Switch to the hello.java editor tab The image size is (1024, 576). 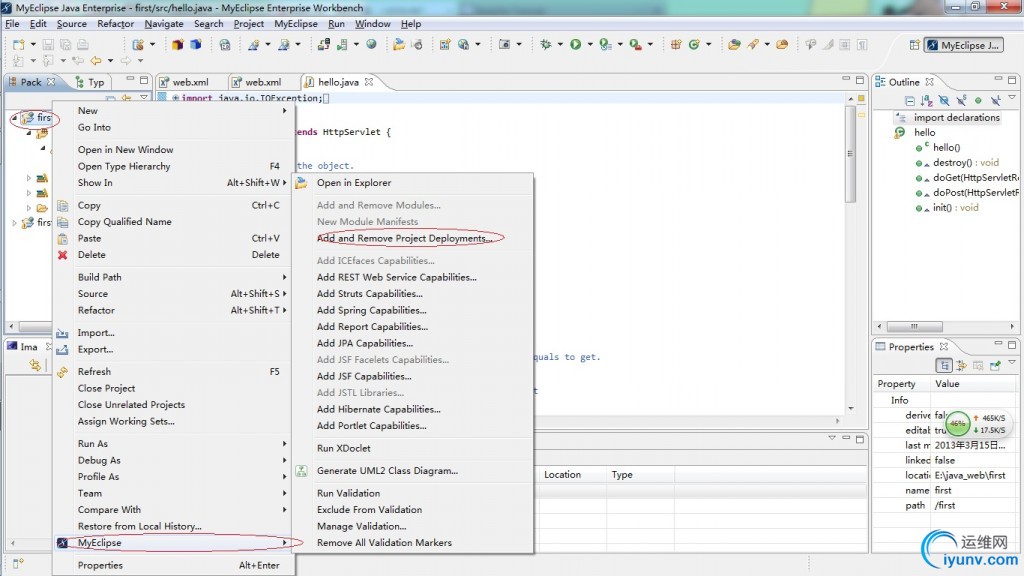click(x=338, y=82)
